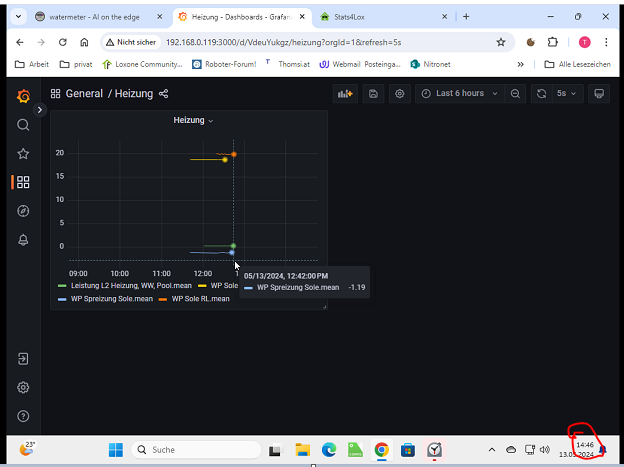Zoom out the time range
Image resolution: width=624 pixels, height=467 pixels.
tap(516, 93)
